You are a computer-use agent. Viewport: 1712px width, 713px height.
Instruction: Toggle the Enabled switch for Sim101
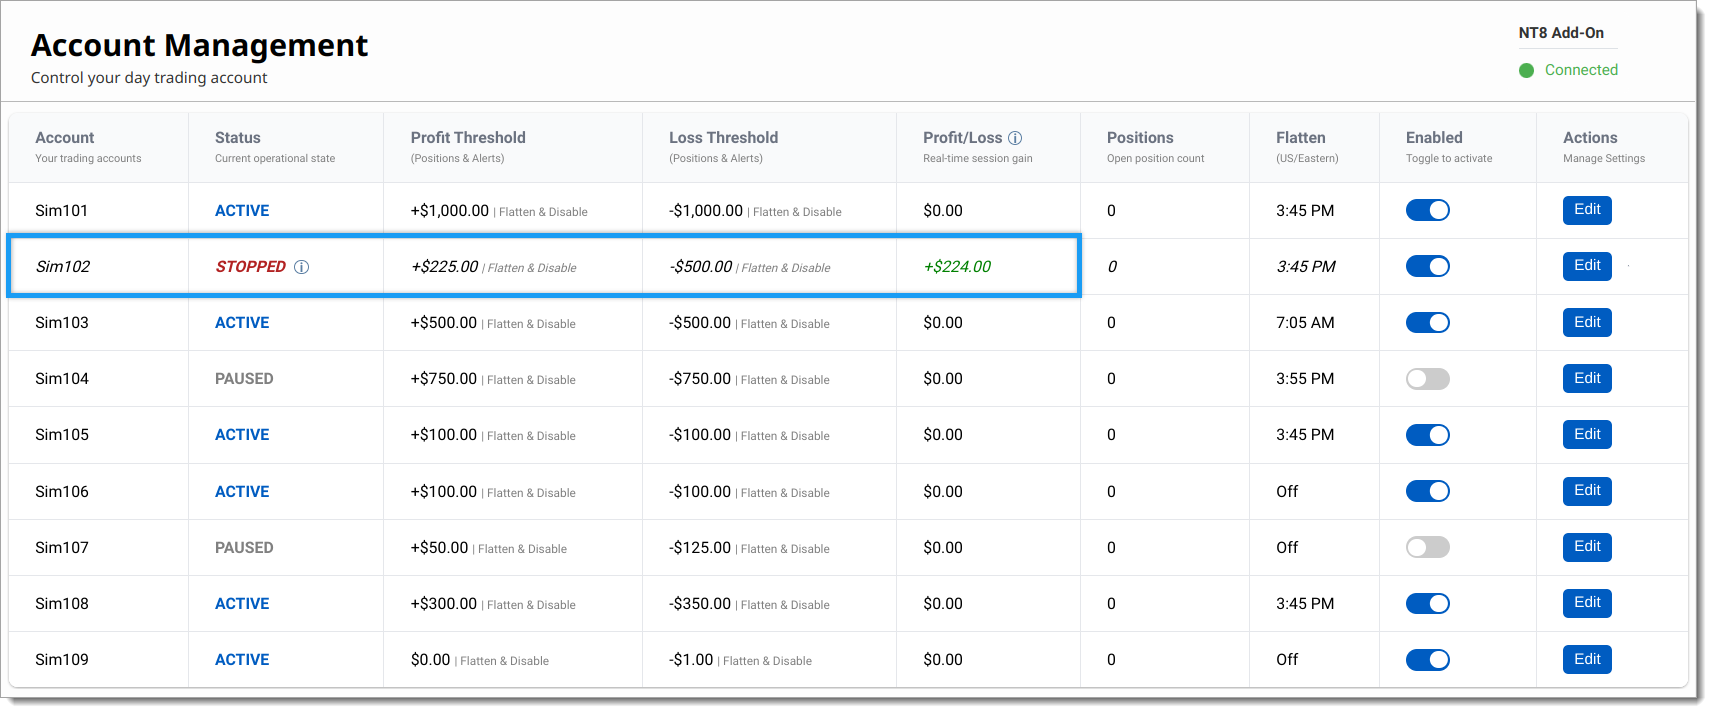coord(1427,210)
